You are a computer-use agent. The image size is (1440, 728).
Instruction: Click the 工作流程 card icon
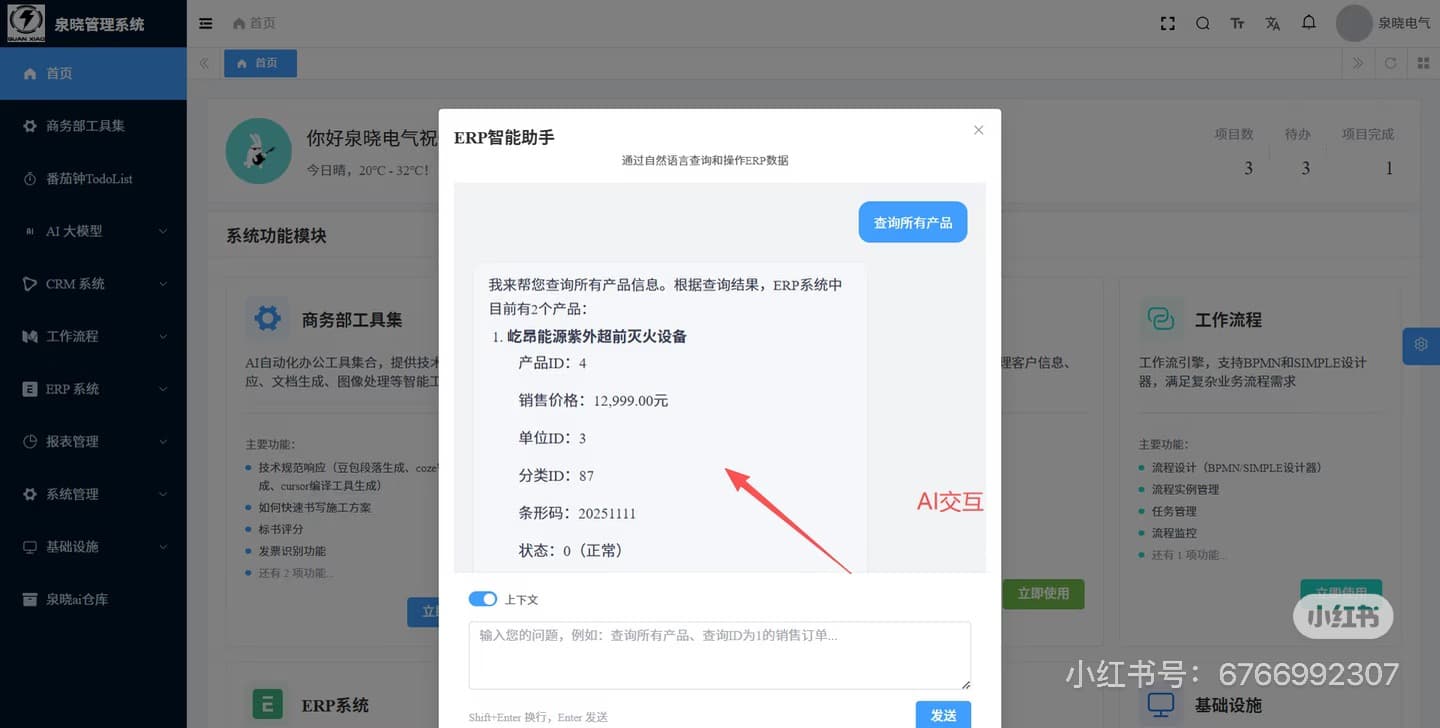click(1160, 319)
